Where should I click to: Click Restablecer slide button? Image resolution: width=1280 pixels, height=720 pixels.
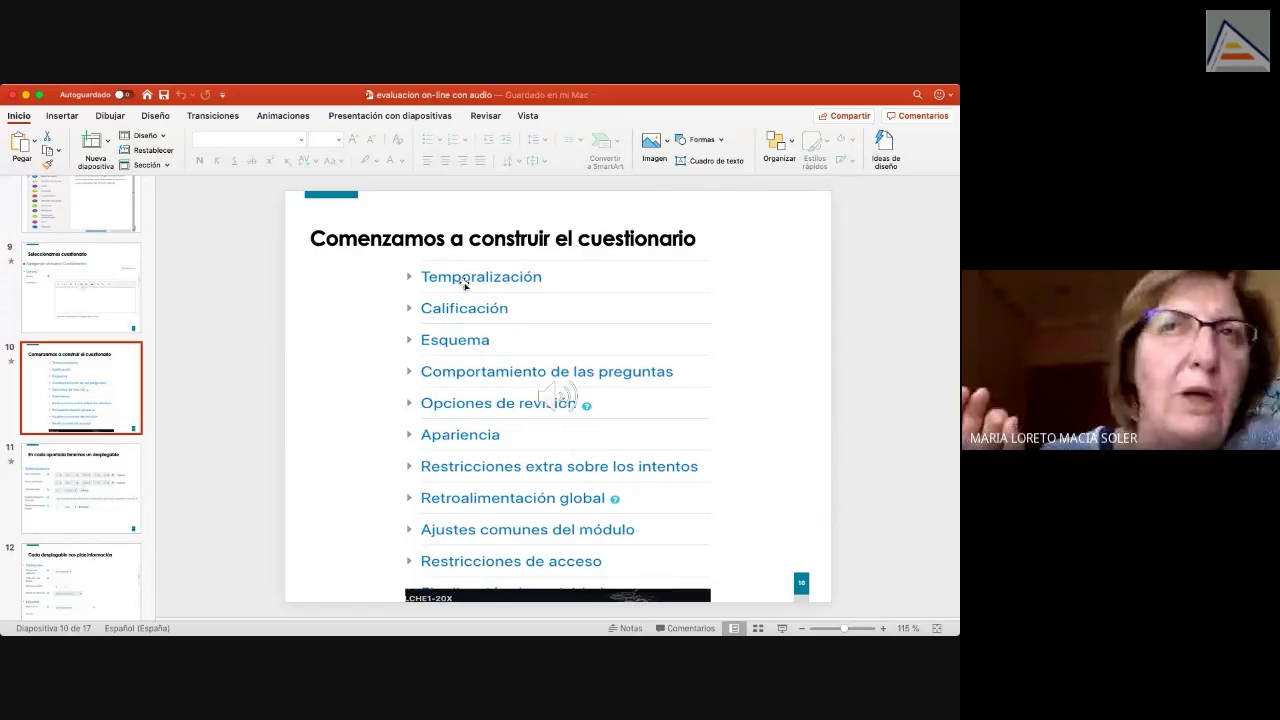146,150
